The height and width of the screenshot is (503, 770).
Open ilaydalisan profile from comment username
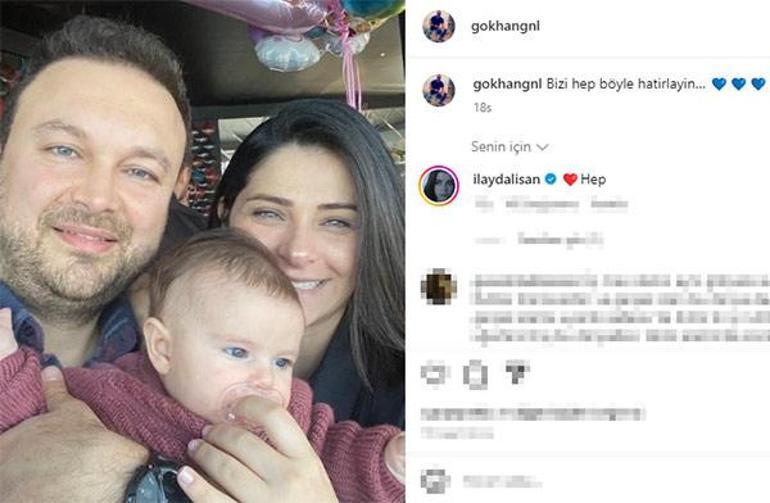pos(506,179)
